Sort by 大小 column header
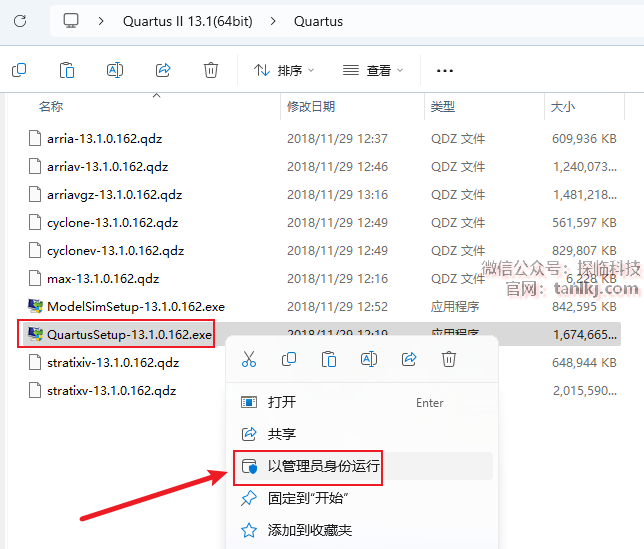This screenshot has height=549, width=644. point(563,107)
